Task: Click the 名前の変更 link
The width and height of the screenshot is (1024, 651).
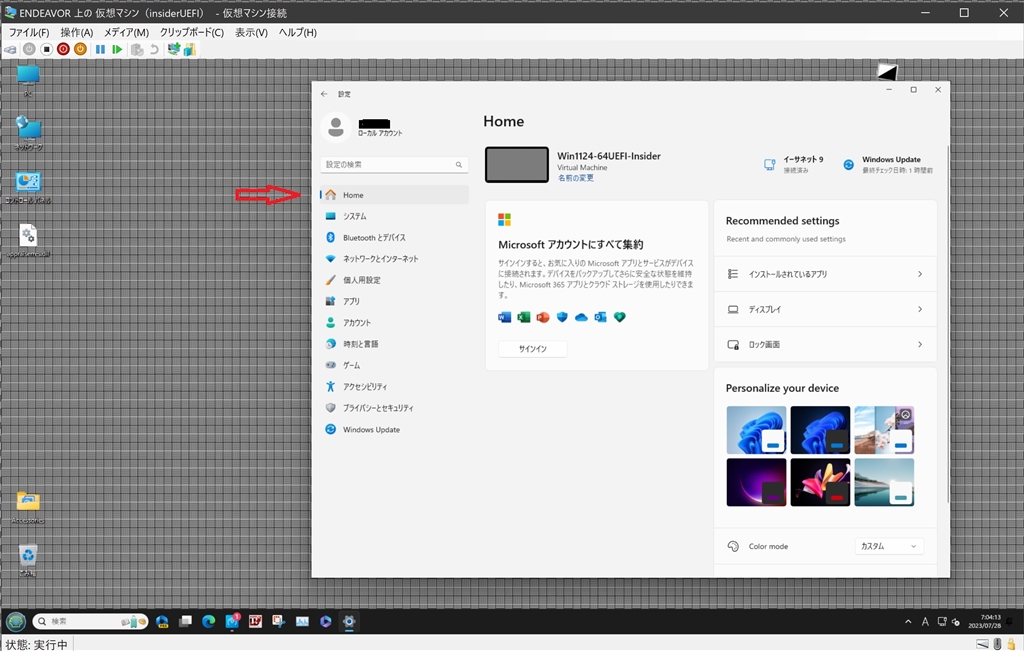Action: pyautogui.click(x=575, y=178)
